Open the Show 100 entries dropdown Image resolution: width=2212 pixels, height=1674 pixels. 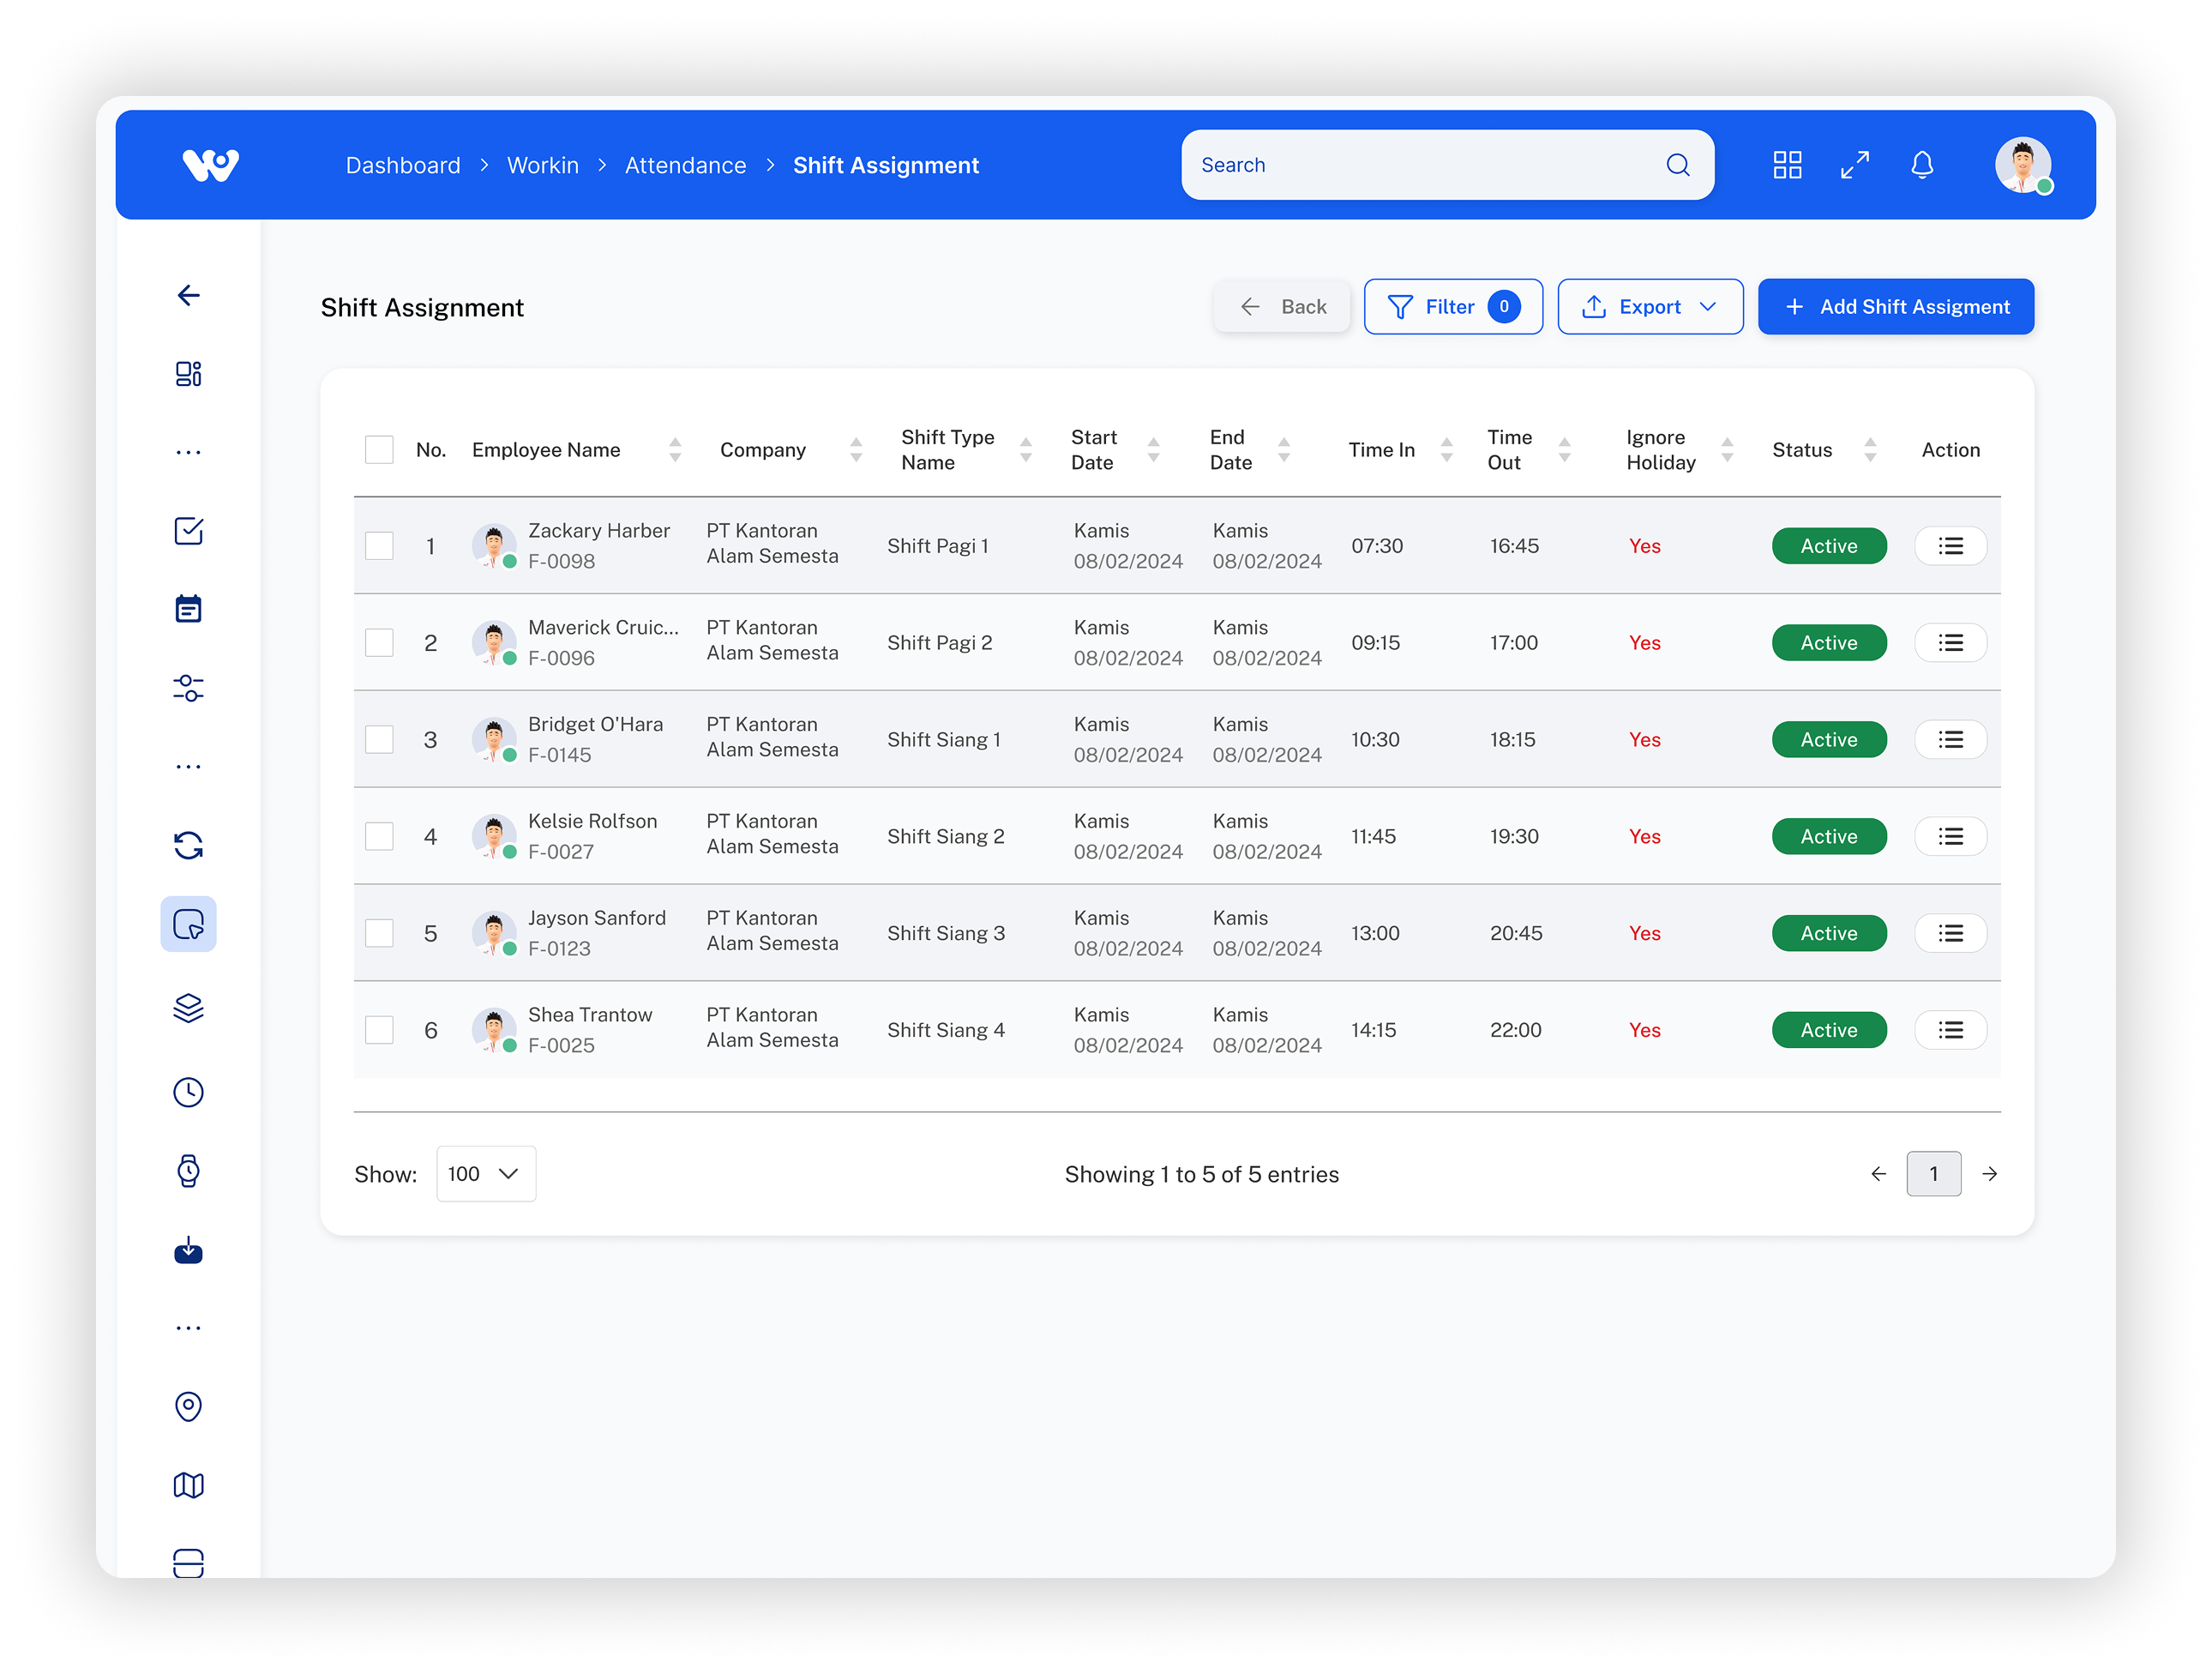486,1174
